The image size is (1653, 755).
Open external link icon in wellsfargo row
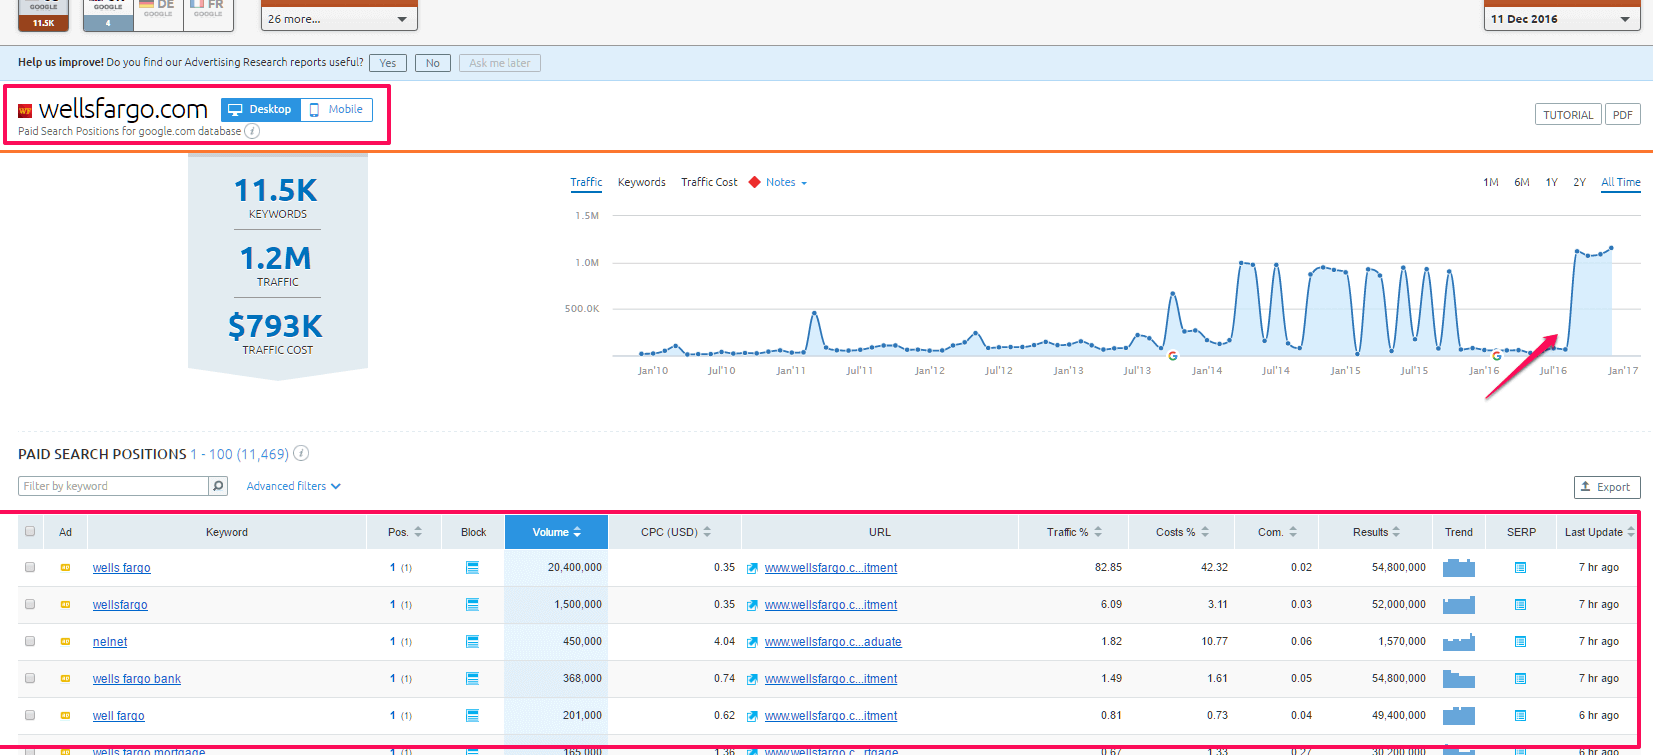click(752, 605)
